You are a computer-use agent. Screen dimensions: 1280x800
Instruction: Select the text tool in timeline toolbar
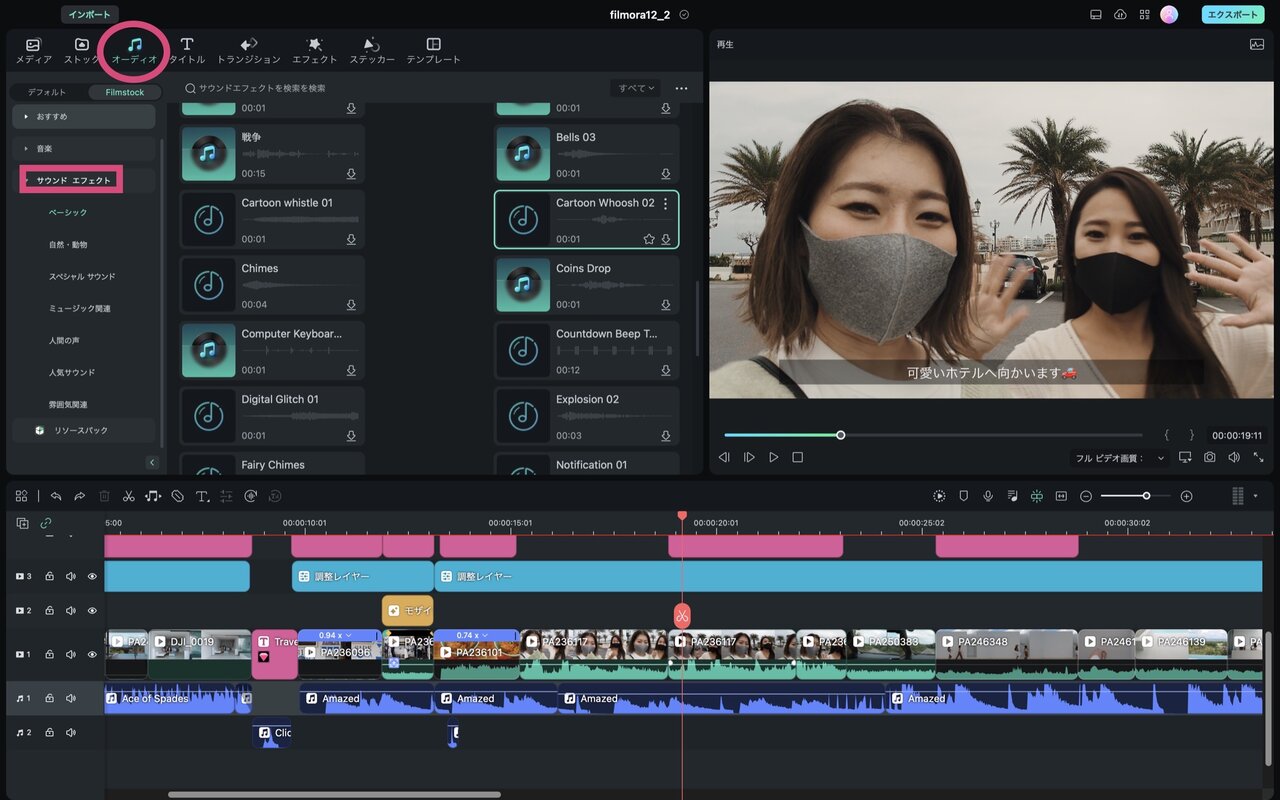click(202, 496)
